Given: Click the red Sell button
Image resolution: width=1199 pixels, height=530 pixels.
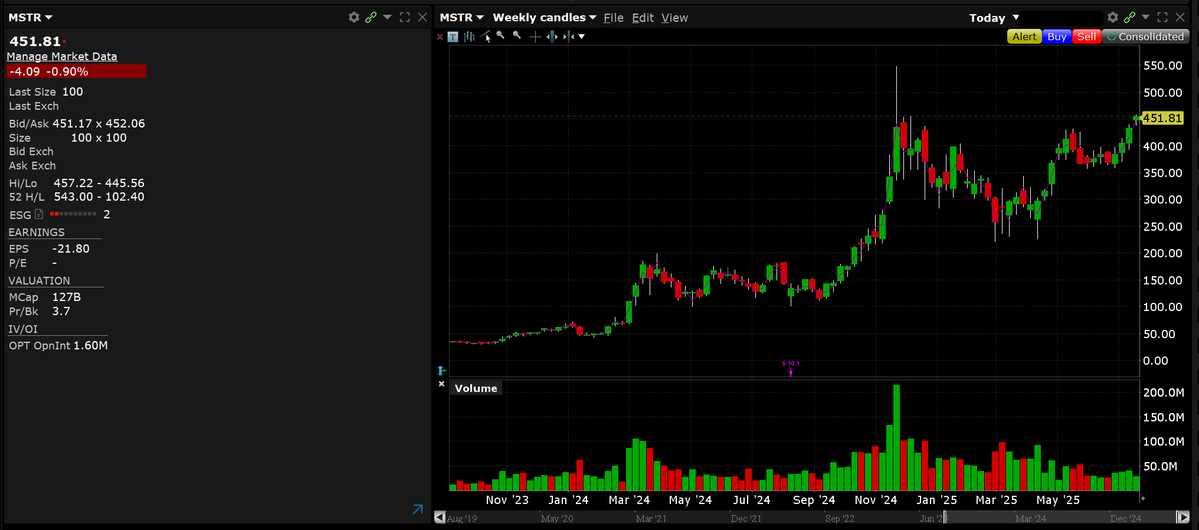Looking at the screenshot, I should [x=1086, y=36].
